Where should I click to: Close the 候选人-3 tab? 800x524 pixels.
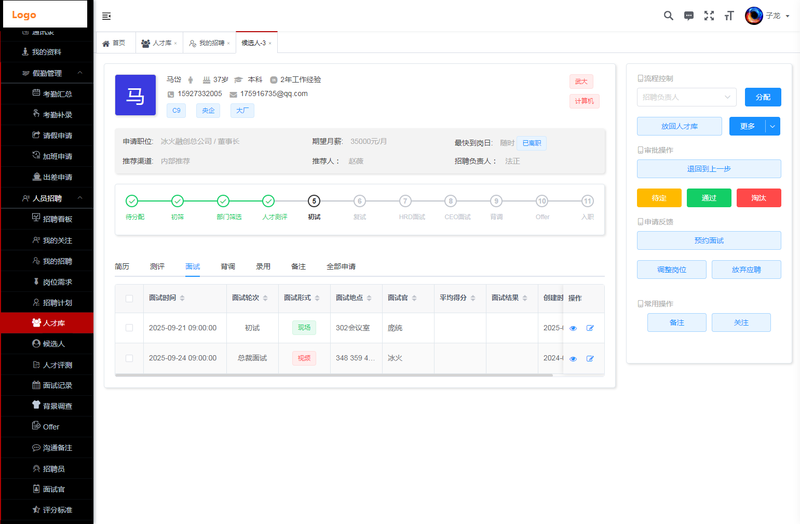point(270,43)
